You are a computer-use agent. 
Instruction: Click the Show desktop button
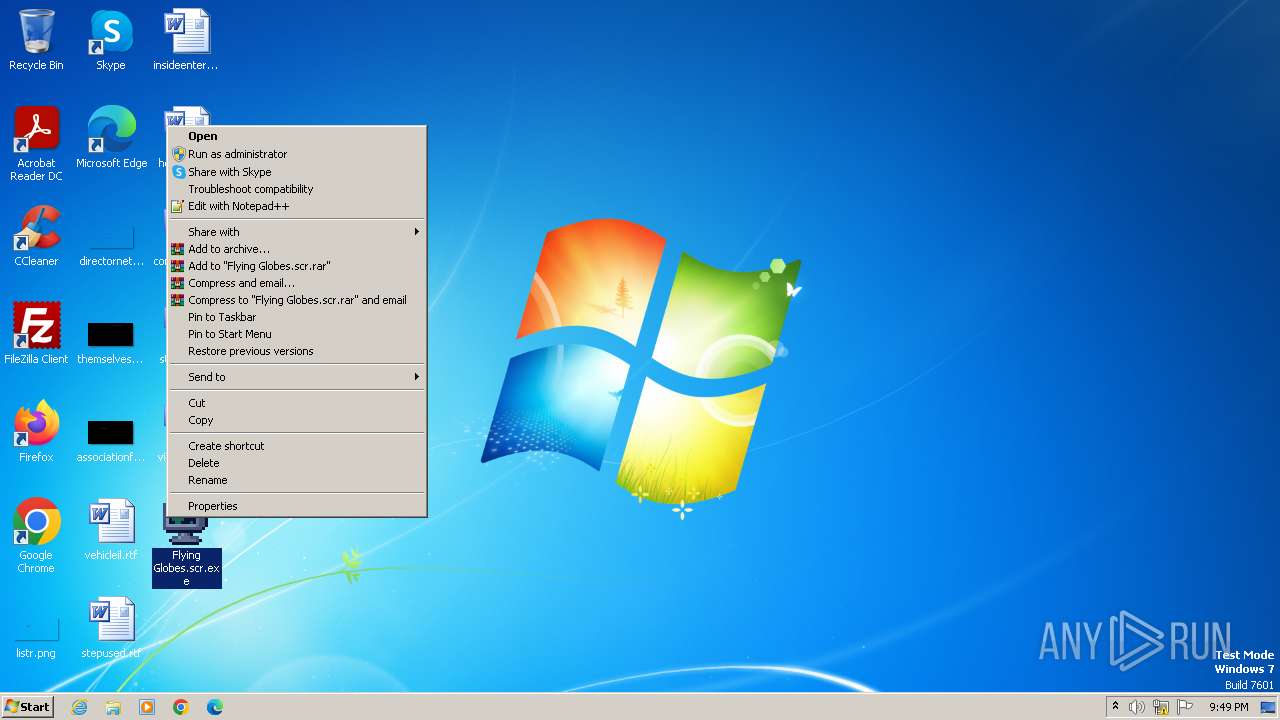pos(1269,707)
